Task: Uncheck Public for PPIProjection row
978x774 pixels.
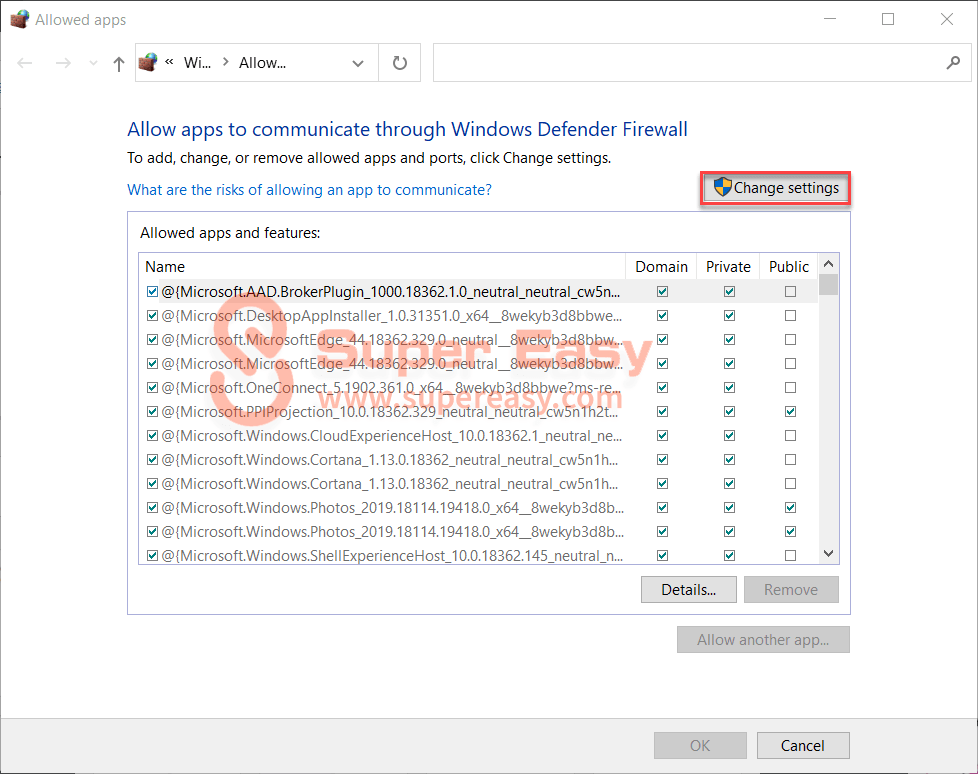Action: 790,412
